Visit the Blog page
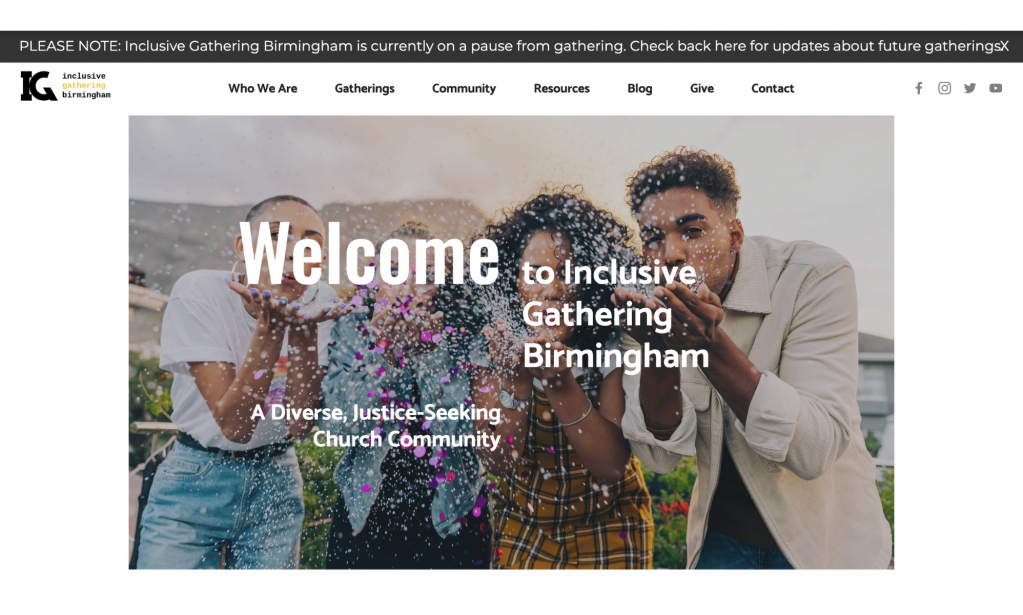 click(x=640, y=88)
